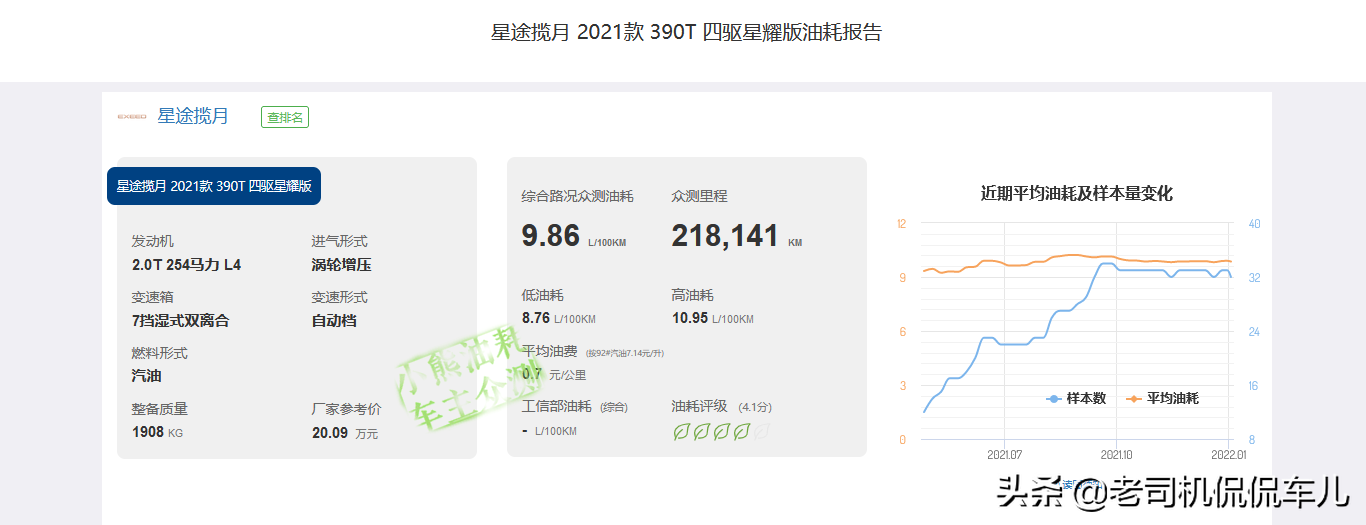Click the 9.86 L/100KM fuel consumption figure
The height and width of the screenshot is (525, 1366).
point(574,236)
